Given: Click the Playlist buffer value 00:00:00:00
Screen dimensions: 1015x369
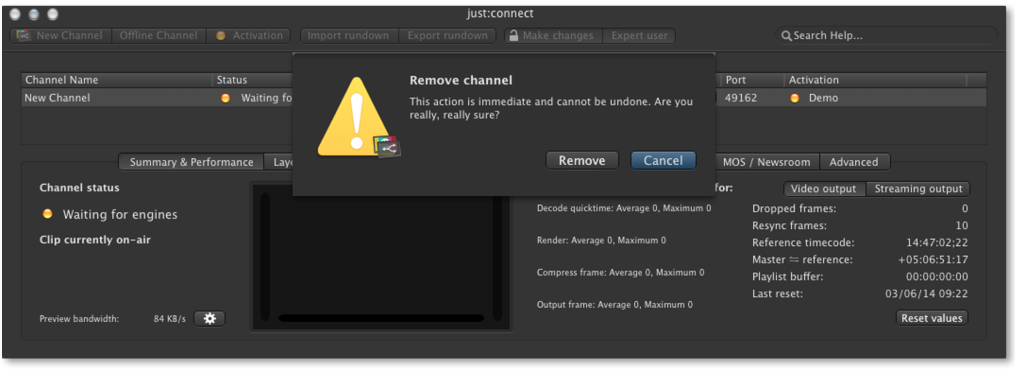Looking at the screenshot, I should pos(936,276).
